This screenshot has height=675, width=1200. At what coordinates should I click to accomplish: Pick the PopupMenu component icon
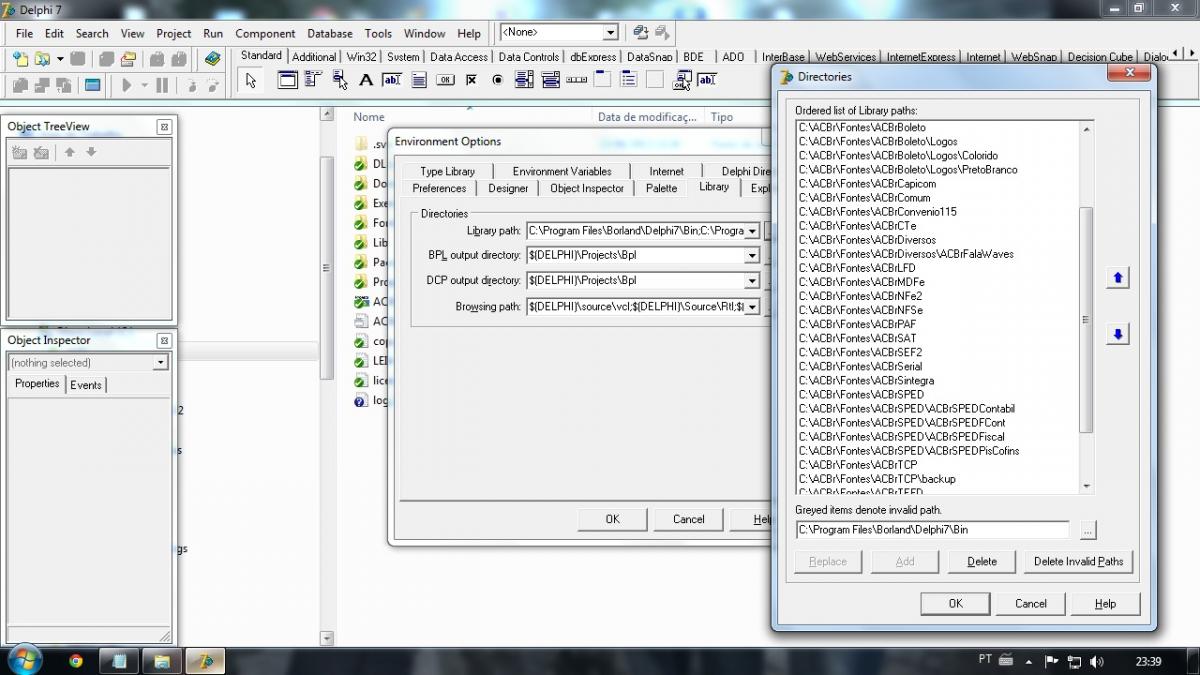click(340, 80)
